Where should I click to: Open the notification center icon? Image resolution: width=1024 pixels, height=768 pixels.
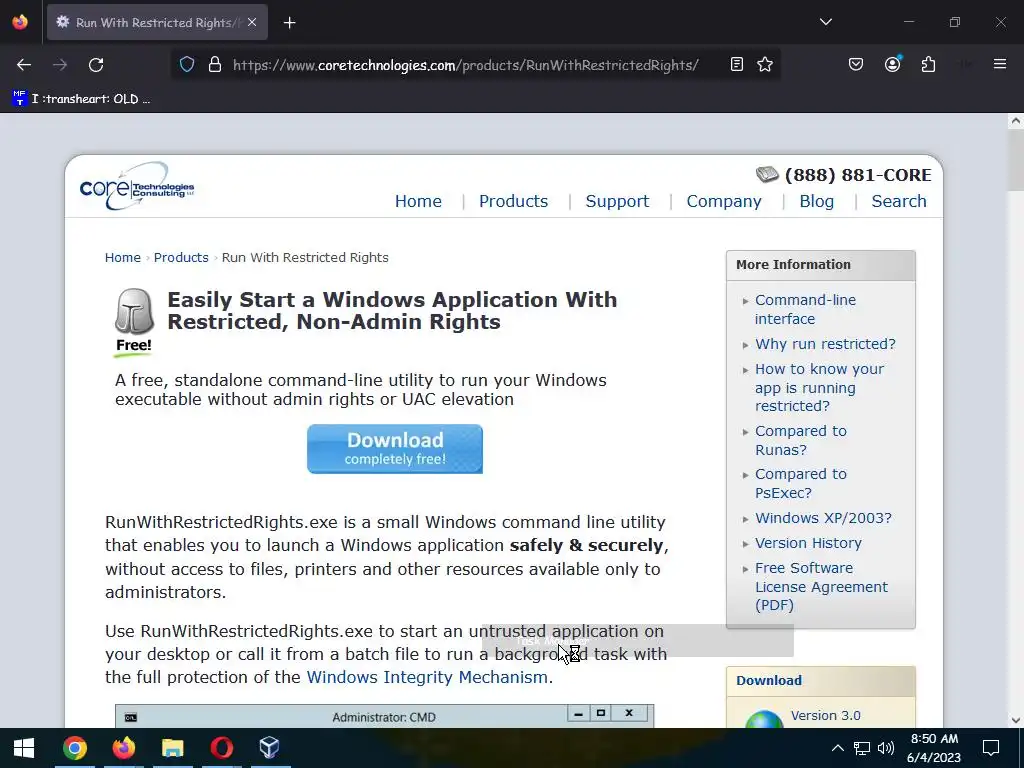point(991,748)
